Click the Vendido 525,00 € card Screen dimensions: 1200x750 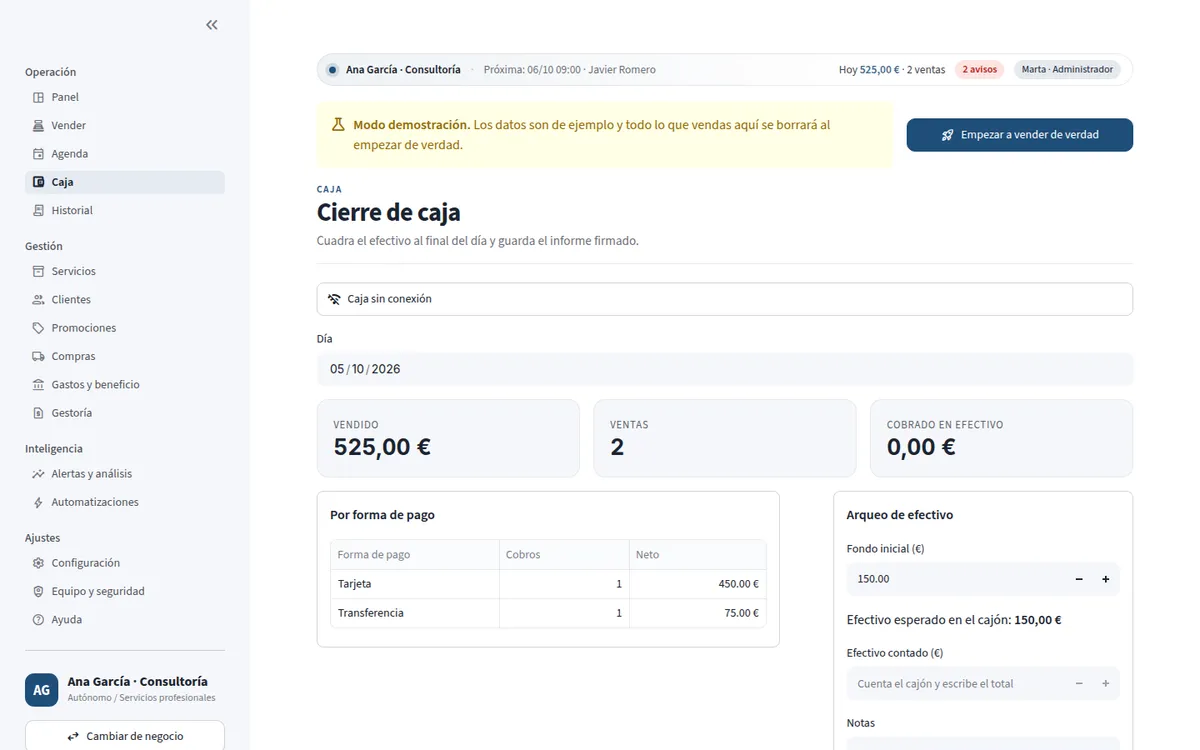448,438
